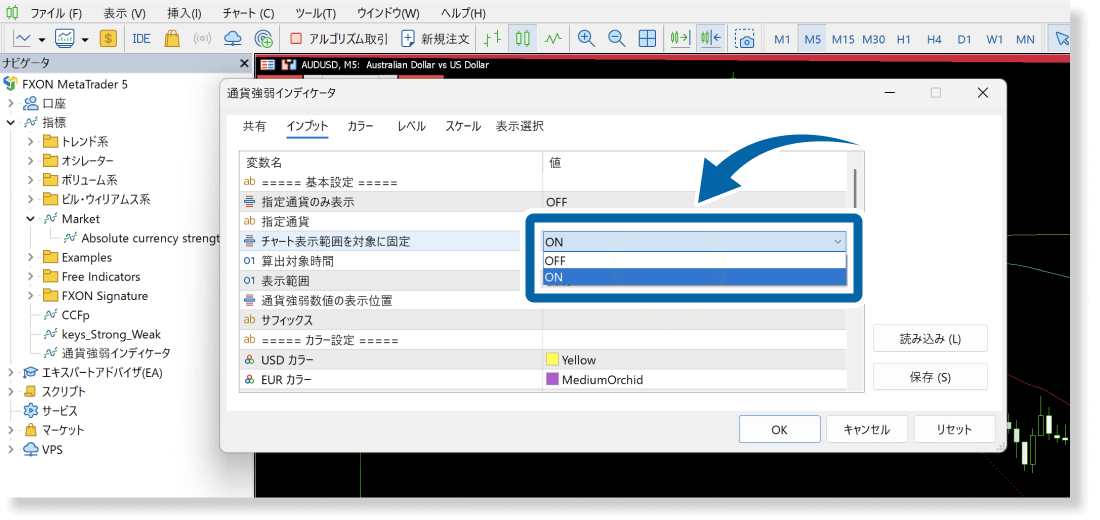Screen dimensions: 1100x520
Task: Select the M5 timeframe
Action: point(812,39)
